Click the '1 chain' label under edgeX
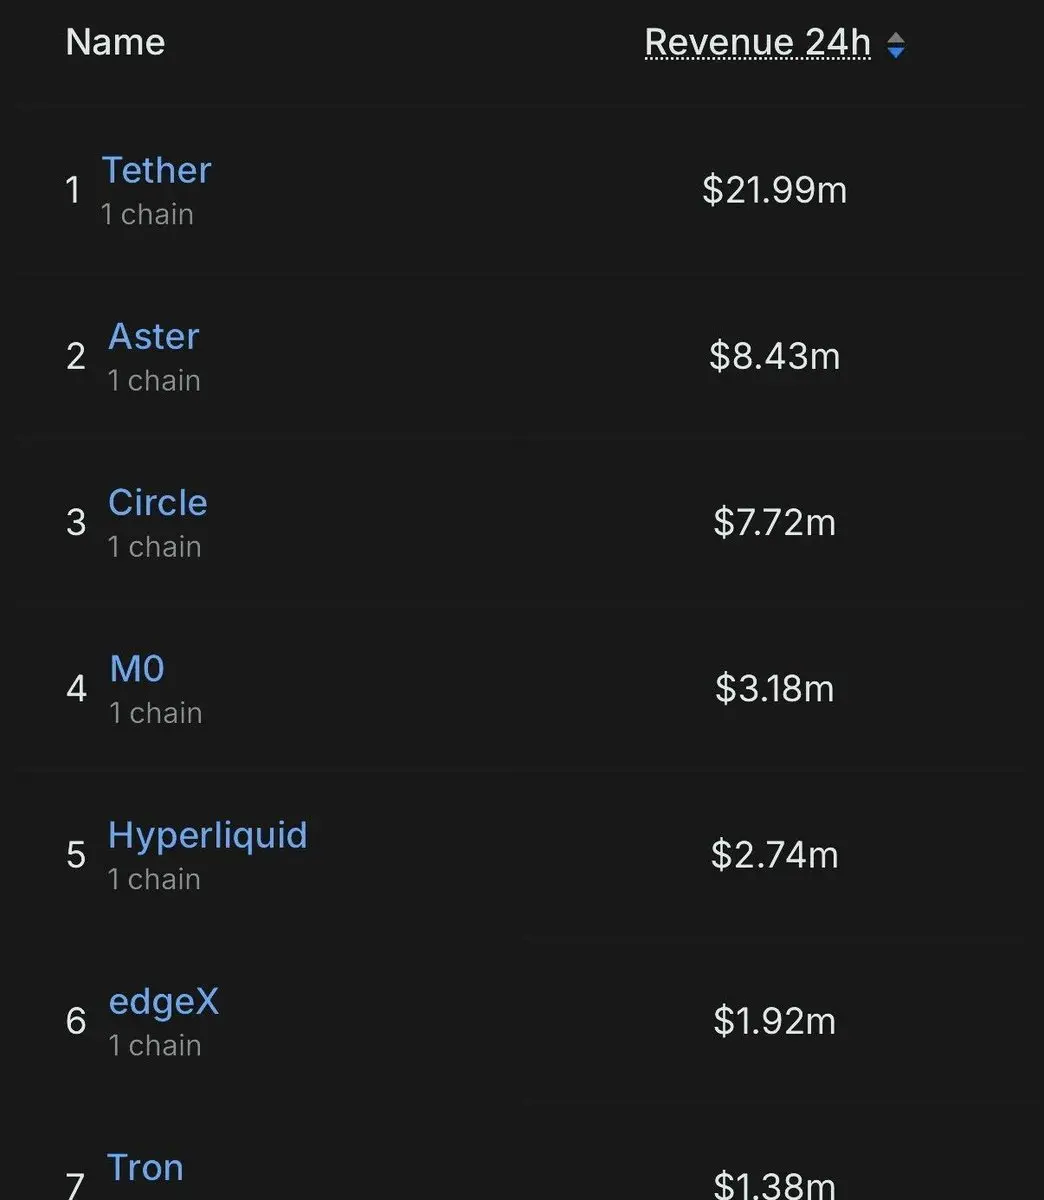1044x1200 pixels. (x=155, y=1045)
